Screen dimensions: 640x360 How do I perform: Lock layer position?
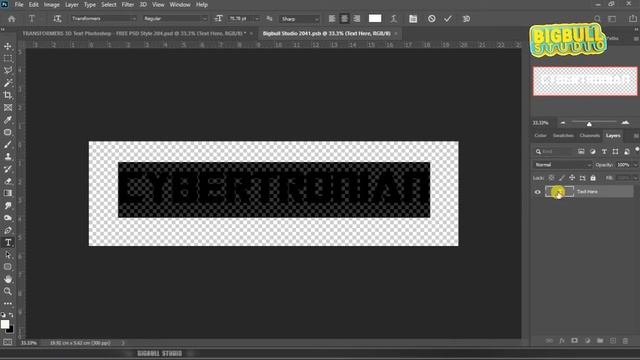[572, 178]
